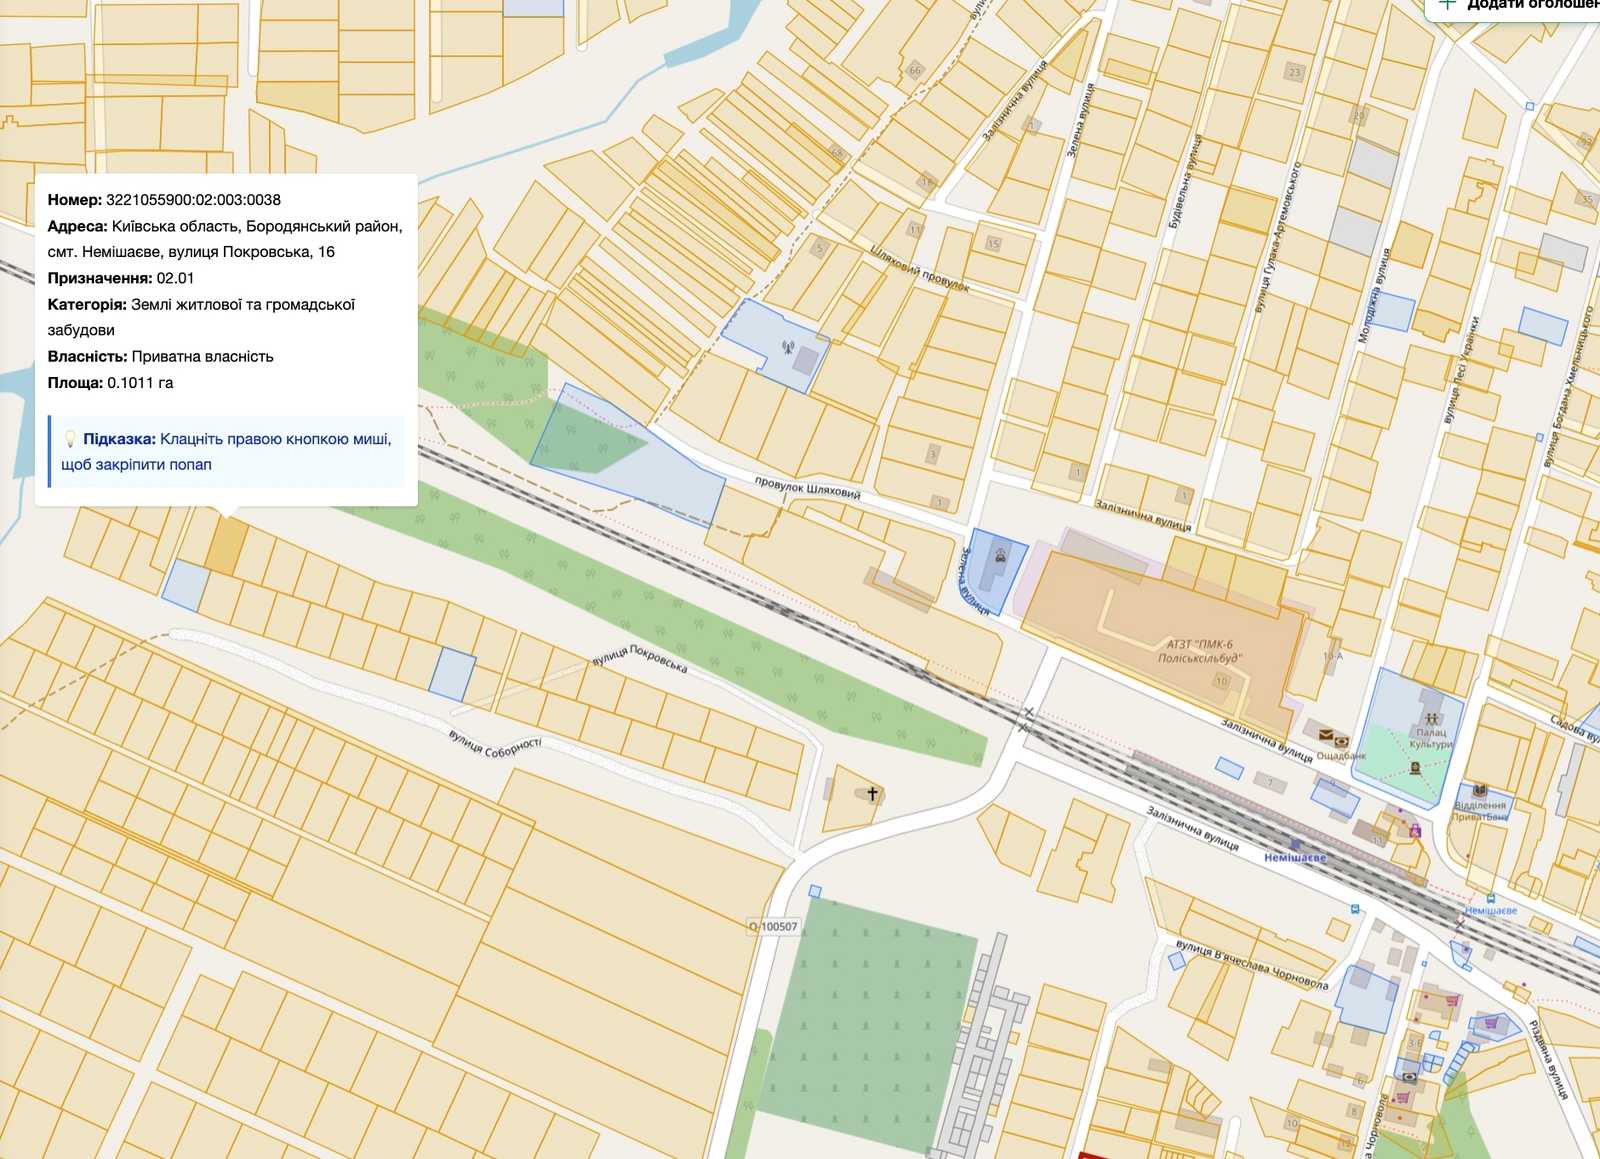
Task: Click the Ощадбанк bank icon
Action: 1342,742
